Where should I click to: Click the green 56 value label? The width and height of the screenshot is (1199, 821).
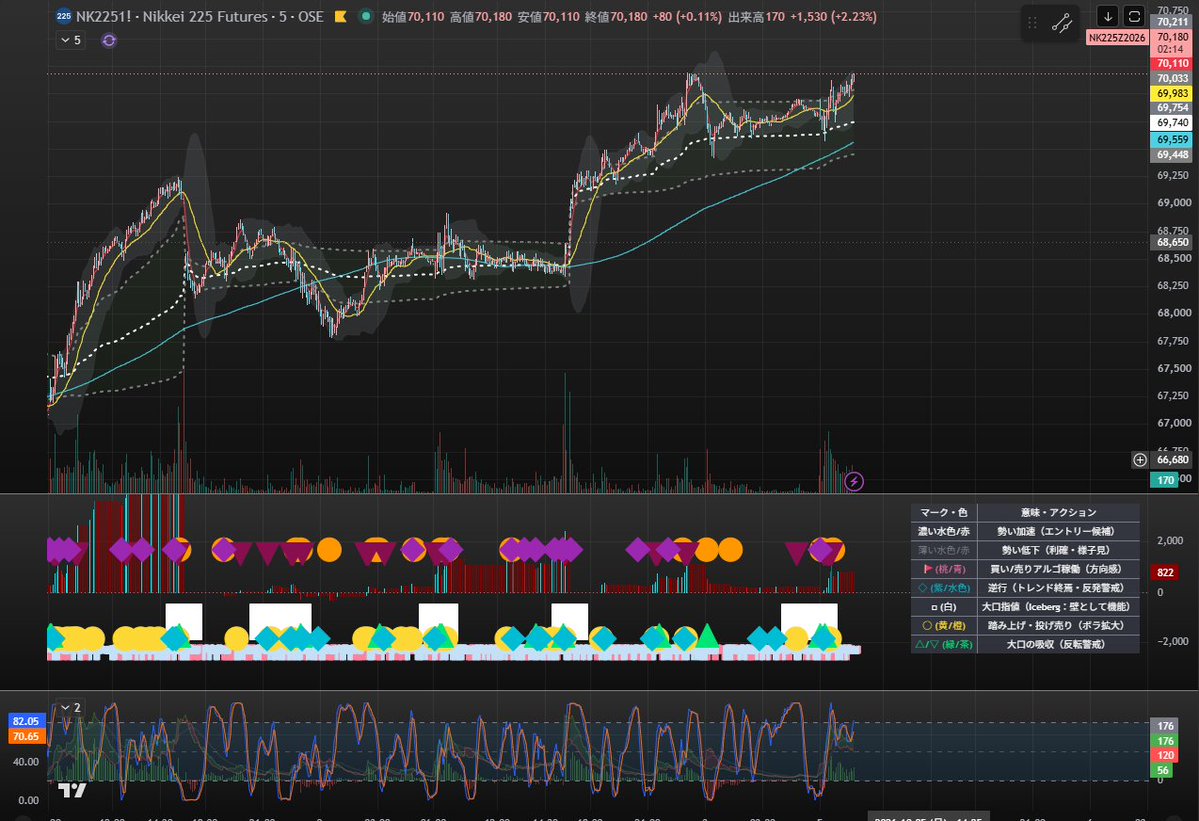tap(1162, 771)
